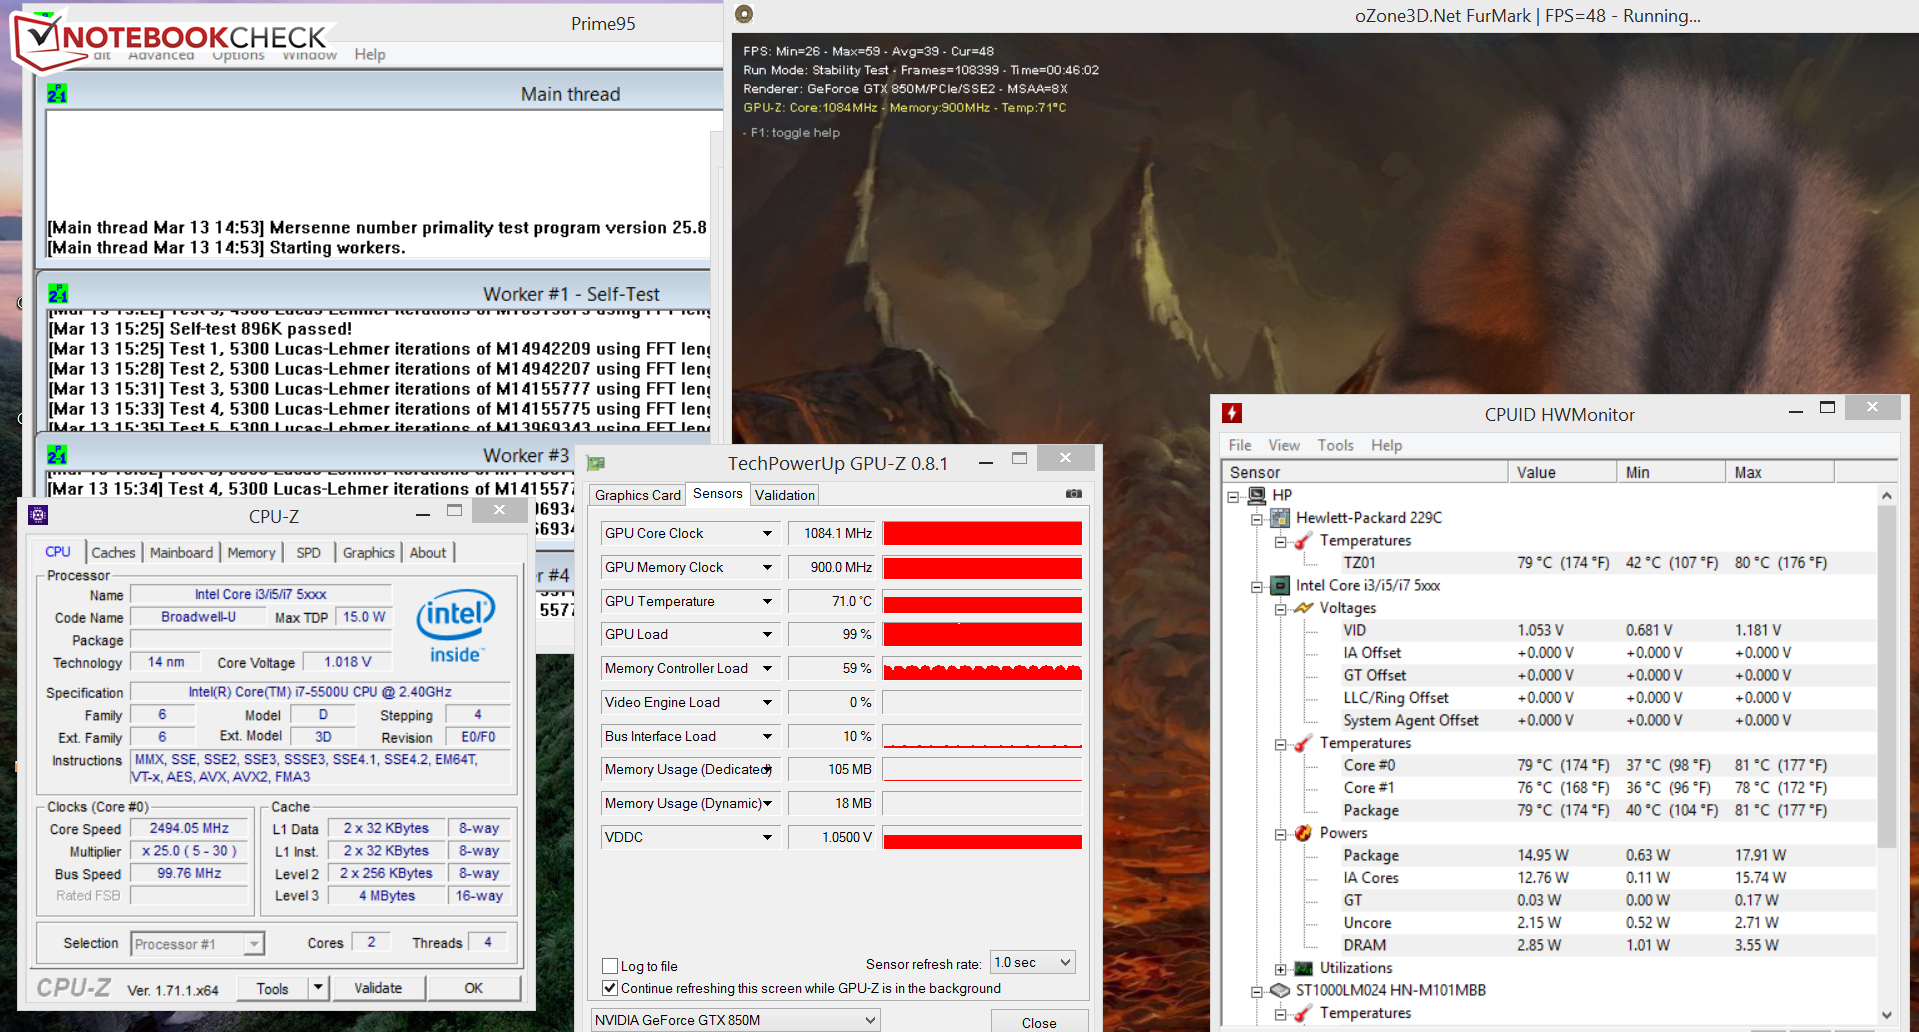The height and width of the screenshot is (1032, 1919).
Task: Open the SPD tab in CPU-Z
Action: [x=309, y=552]
